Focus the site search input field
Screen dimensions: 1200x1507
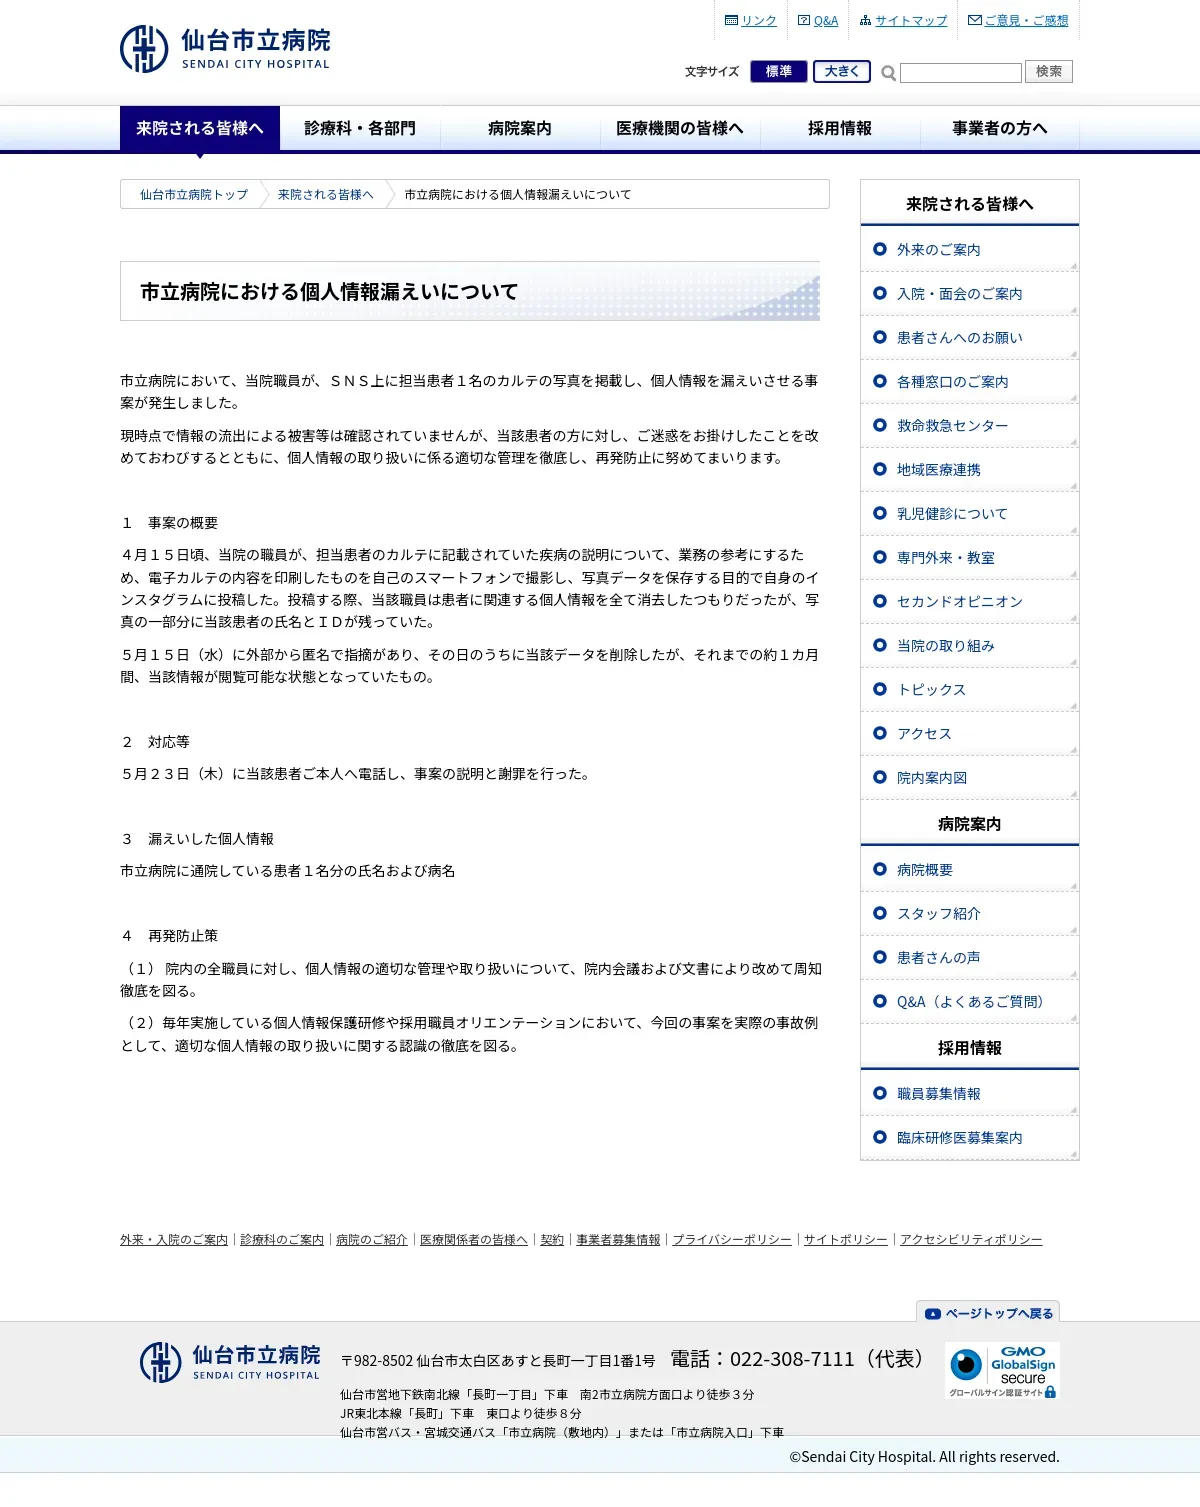[x=961, y=73]
